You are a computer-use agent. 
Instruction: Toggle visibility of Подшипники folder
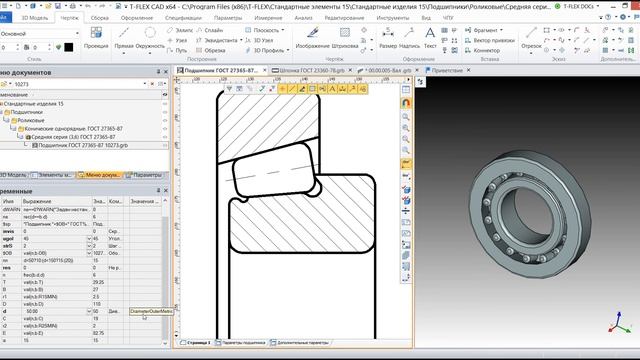(165, 112)
